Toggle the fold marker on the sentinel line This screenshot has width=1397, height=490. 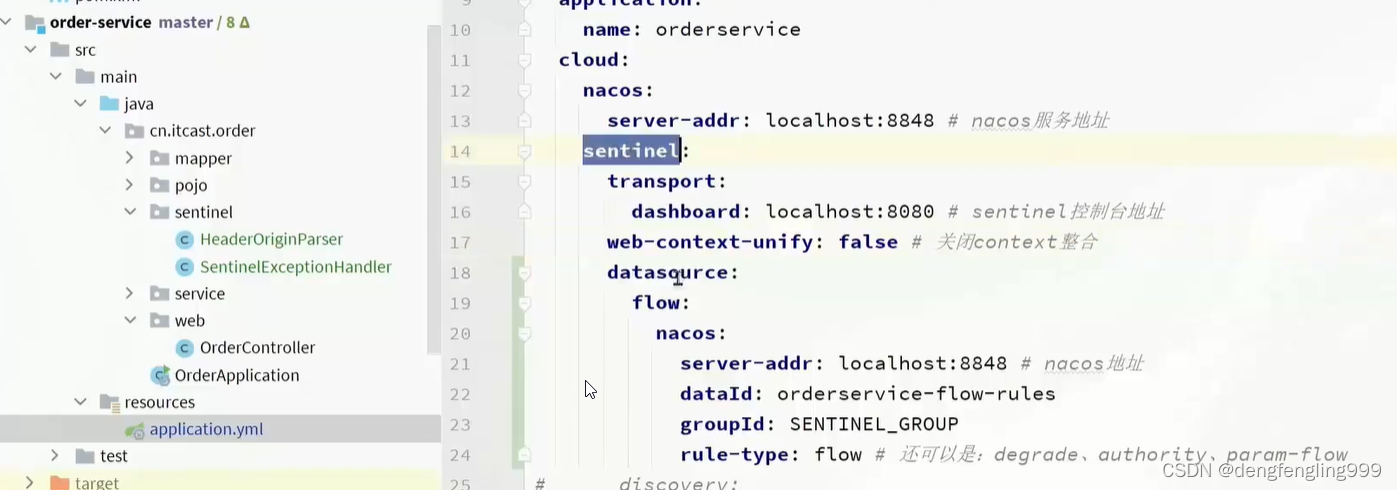pyautogui.click(x=524, y=152)
